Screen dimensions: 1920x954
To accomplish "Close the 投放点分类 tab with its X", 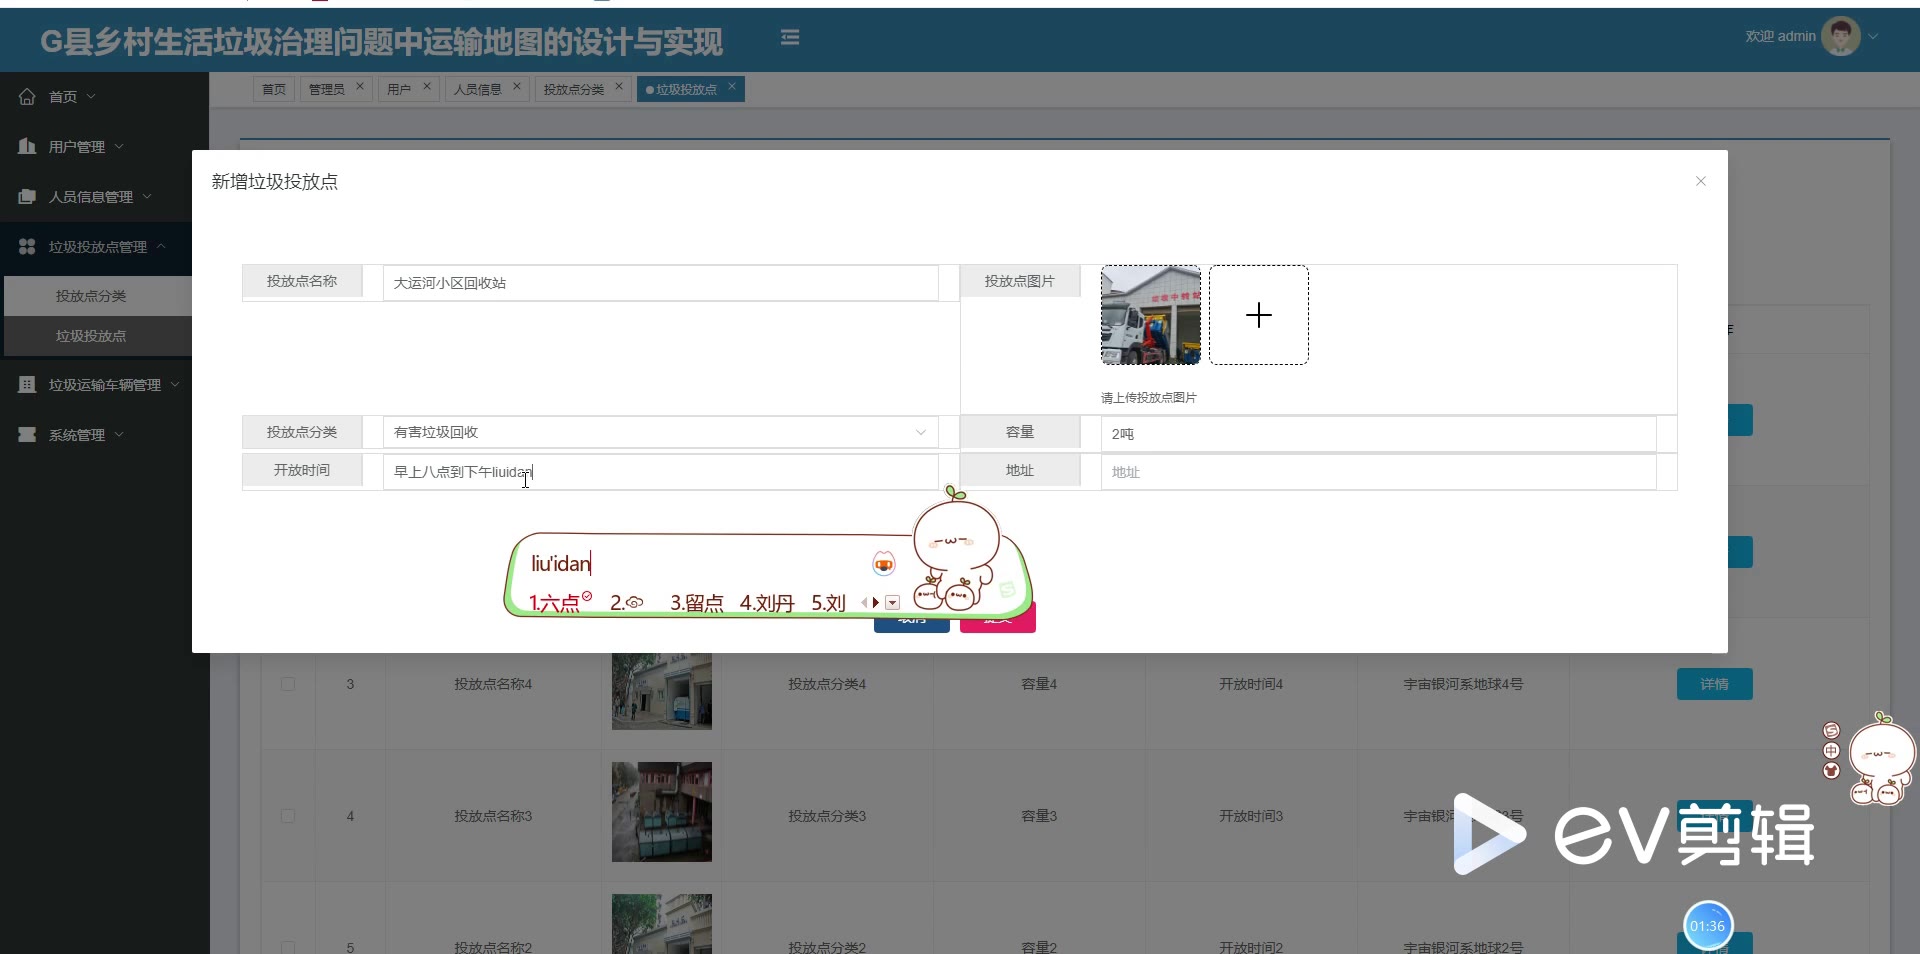I will (619, 87).
